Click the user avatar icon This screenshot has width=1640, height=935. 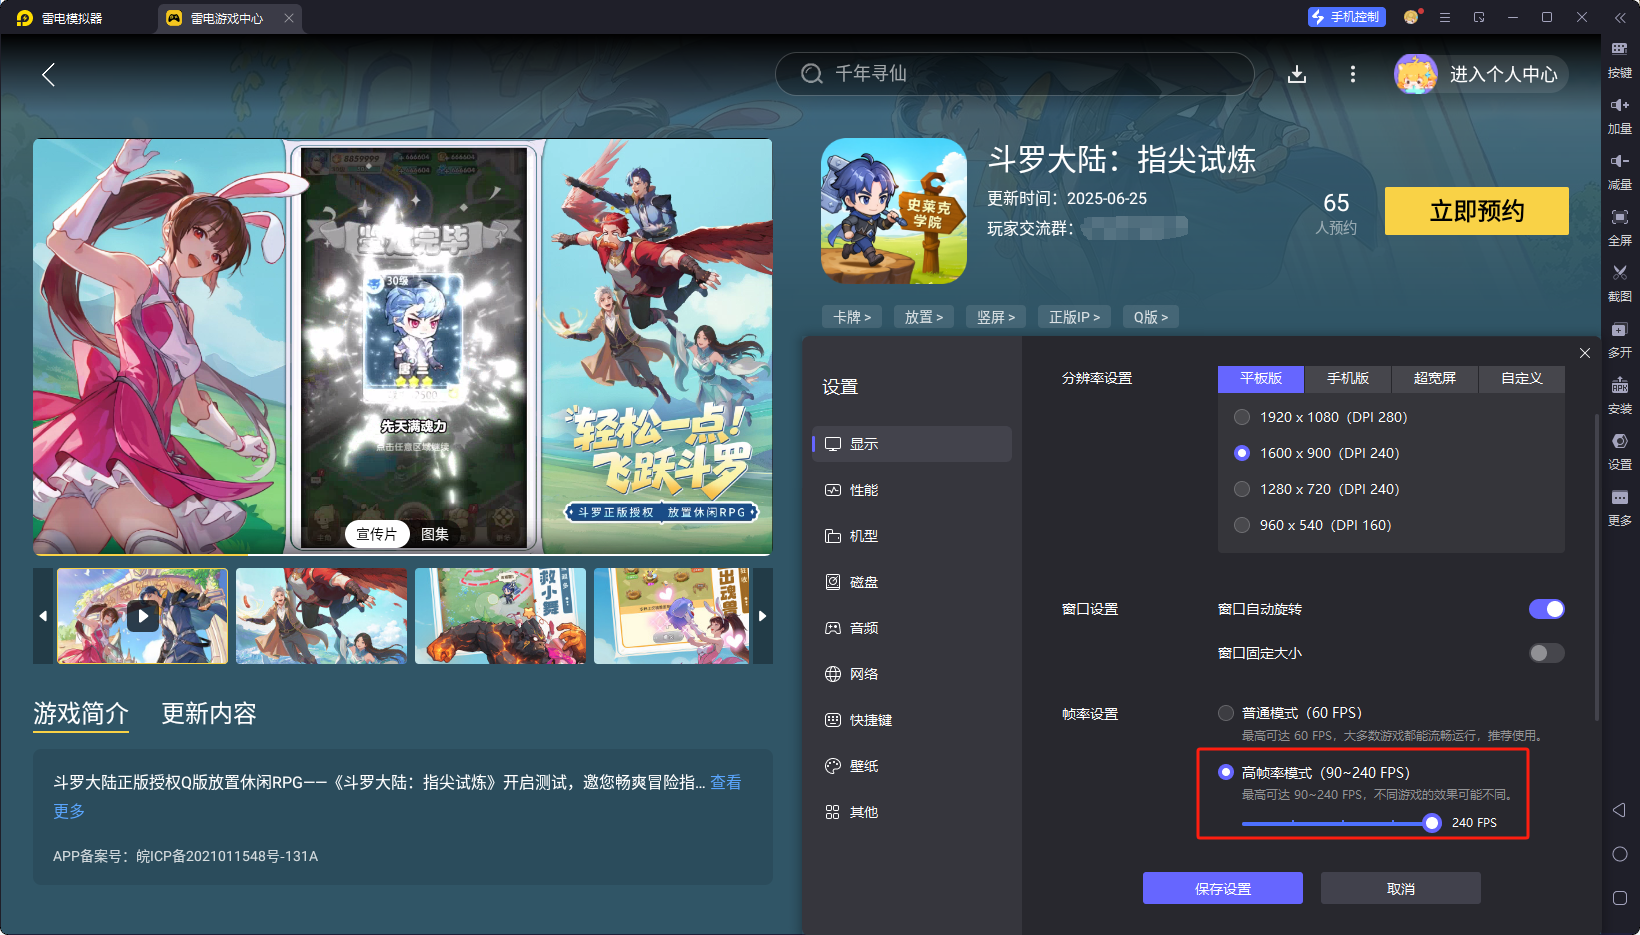1415,74
